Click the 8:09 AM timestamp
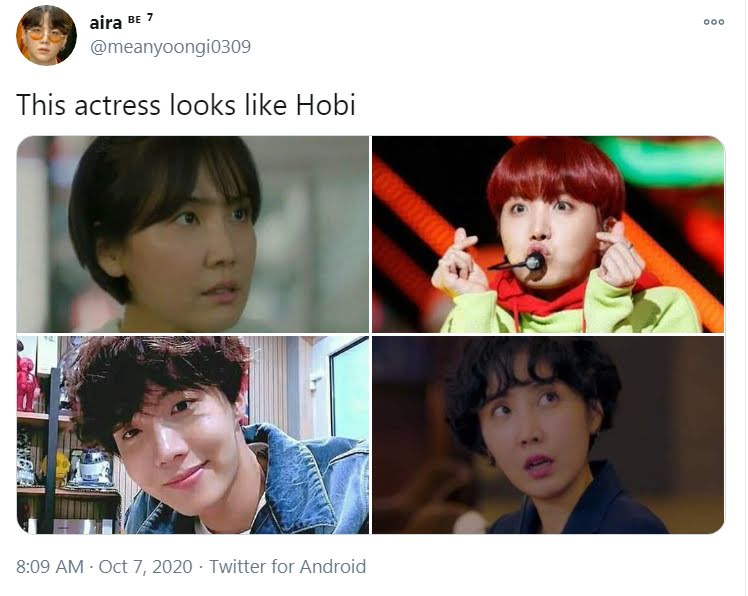This screenshot has width=748, height=596. click(x=50, y=566)
